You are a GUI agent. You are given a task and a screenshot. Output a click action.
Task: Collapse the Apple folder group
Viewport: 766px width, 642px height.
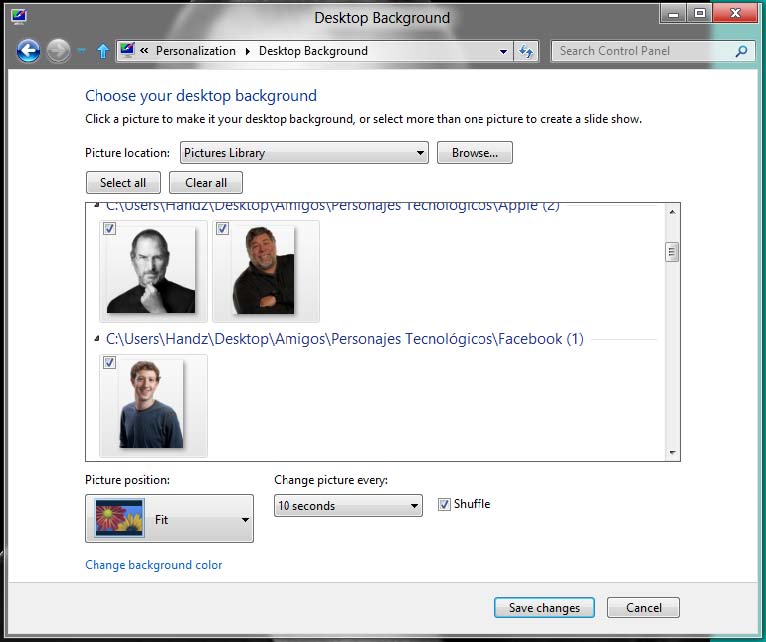97,206
